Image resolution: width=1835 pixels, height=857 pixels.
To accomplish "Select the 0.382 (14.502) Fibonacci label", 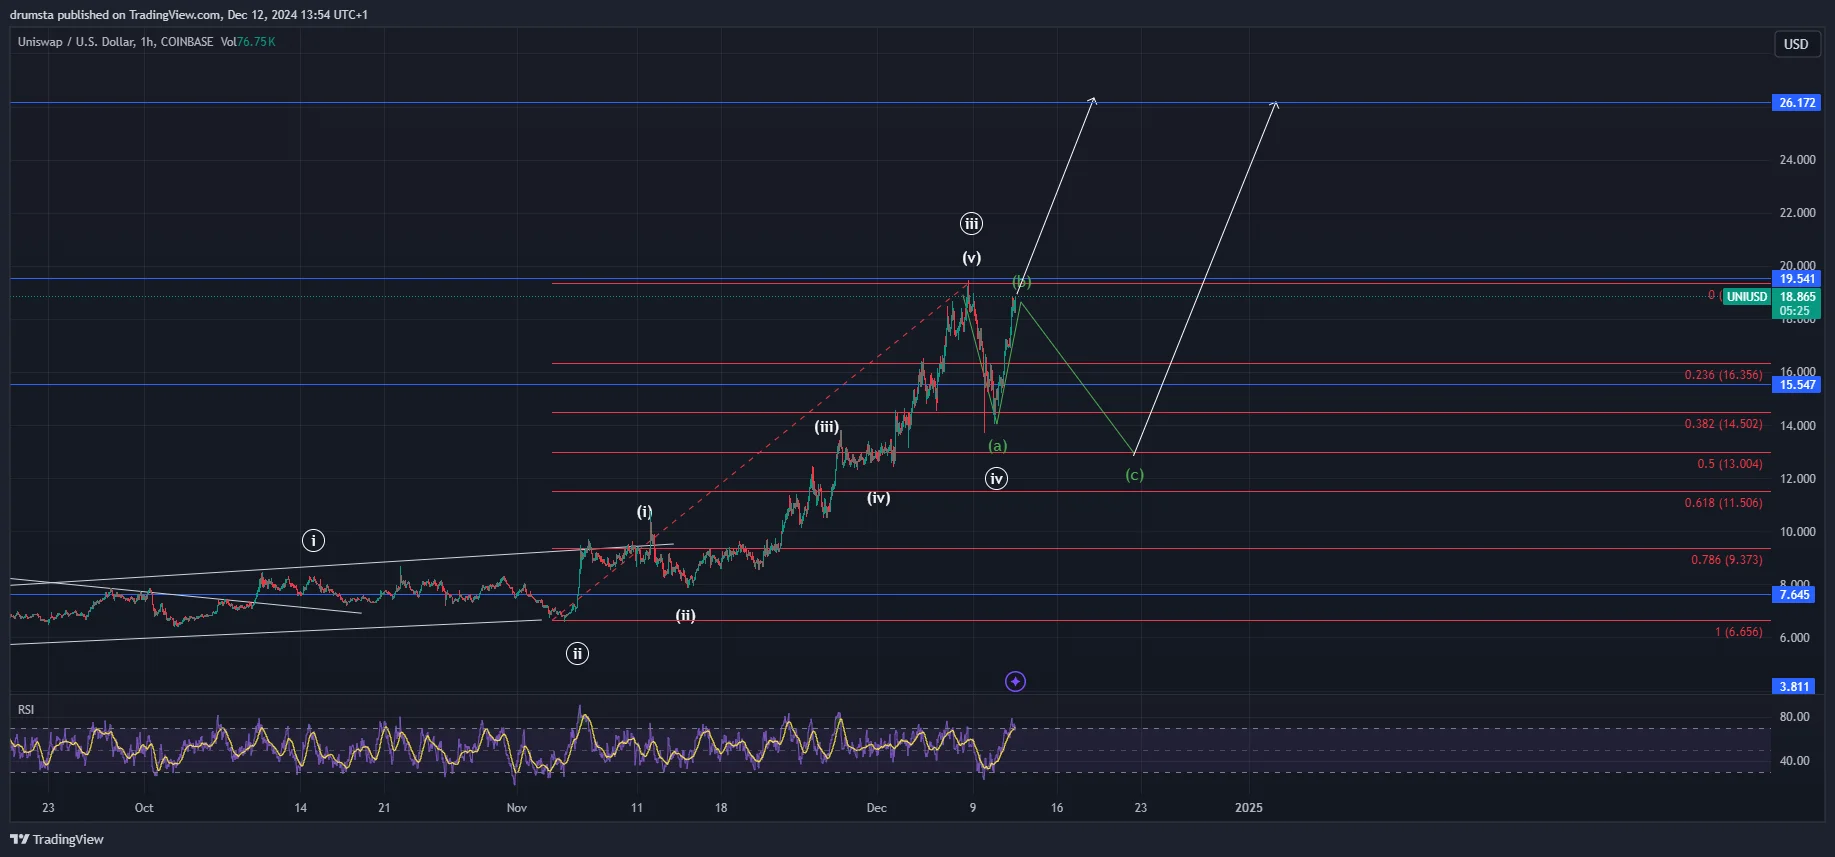I will [x=1723, y=424].
